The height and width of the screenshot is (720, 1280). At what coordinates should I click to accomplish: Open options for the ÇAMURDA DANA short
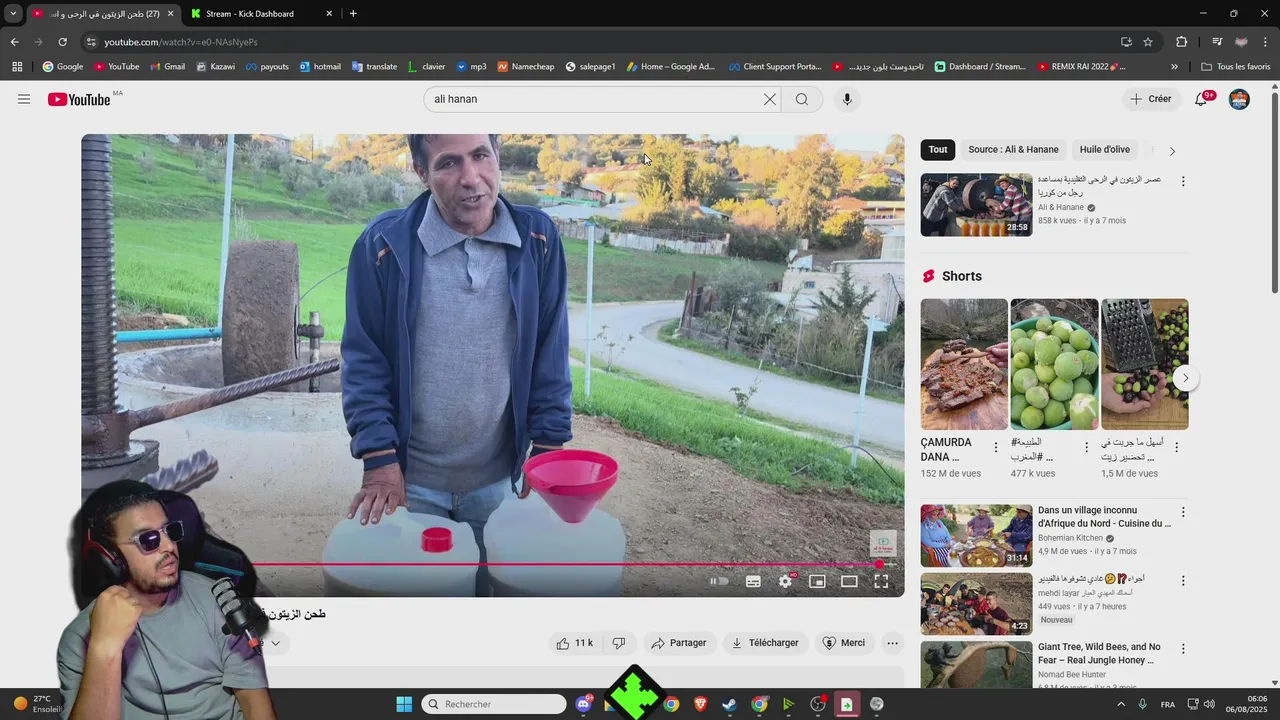pyautogui.click(x=996, y=447)
